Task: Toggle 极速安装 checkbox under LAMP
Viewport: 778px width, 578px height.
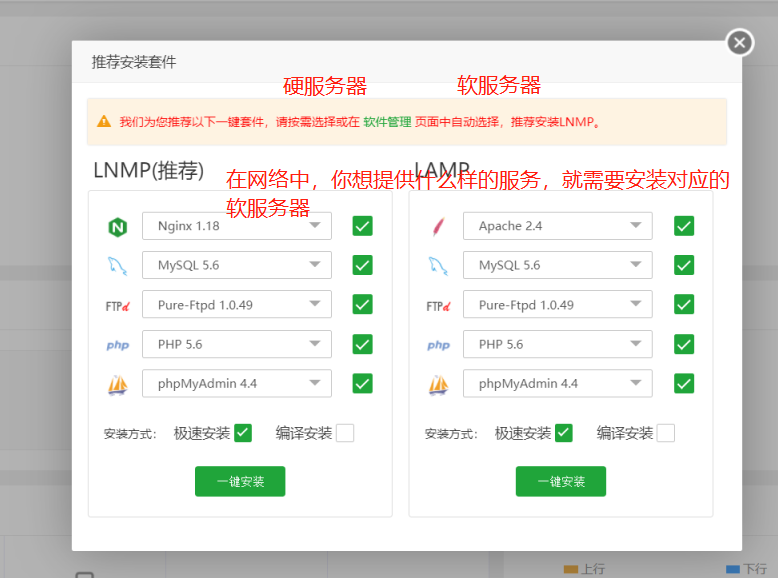Action: 564,433
